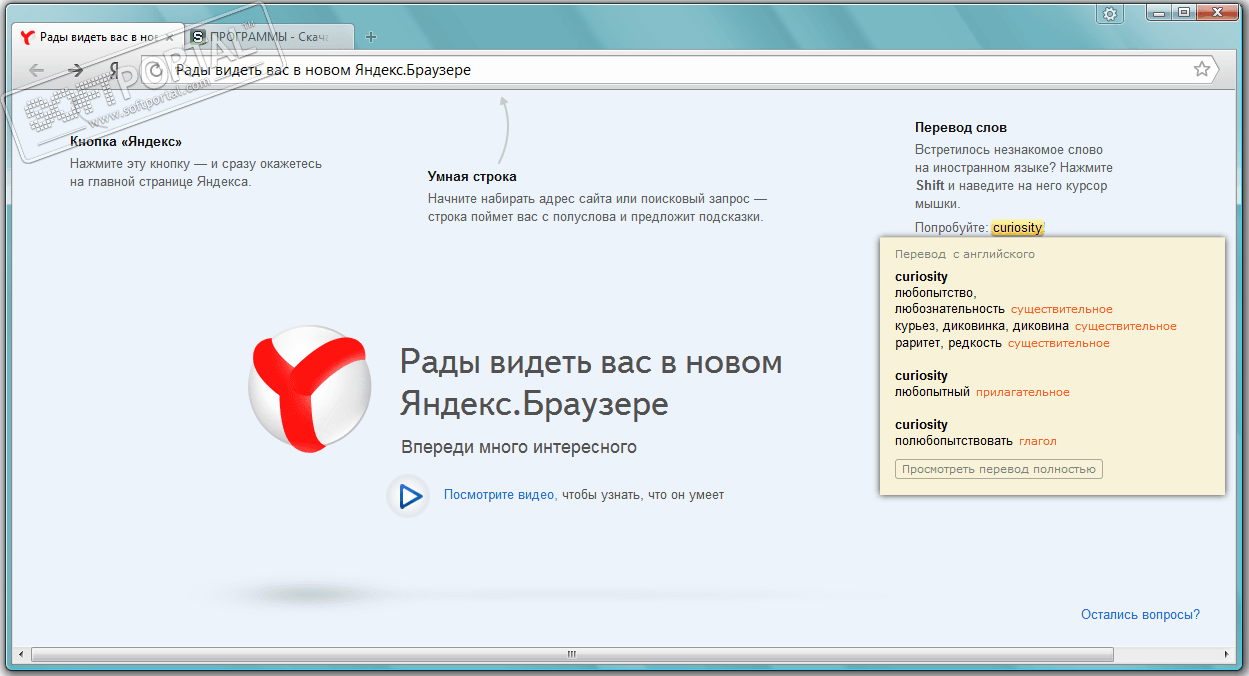Click the 'Перевод слов' heading

961,128
